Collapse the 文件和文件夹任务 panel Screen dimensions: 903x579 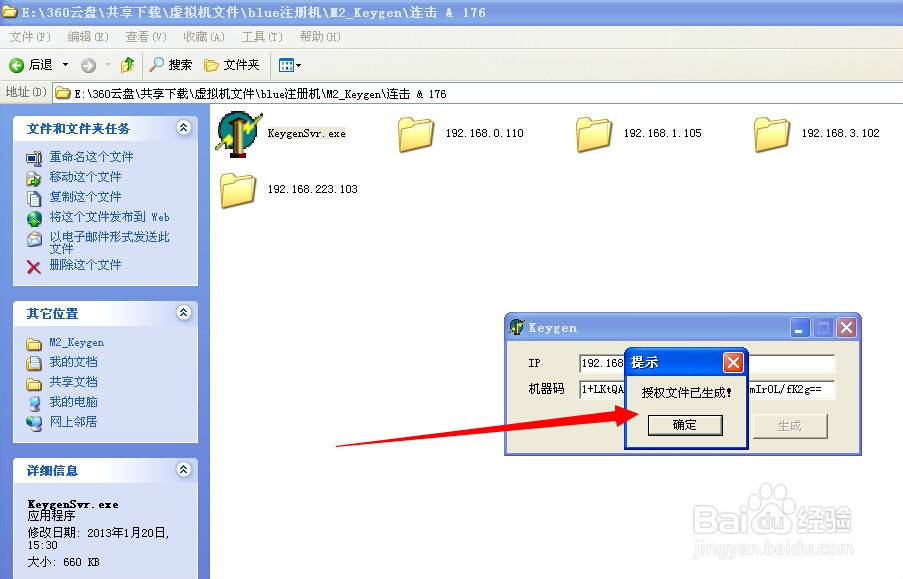point(184,128)
